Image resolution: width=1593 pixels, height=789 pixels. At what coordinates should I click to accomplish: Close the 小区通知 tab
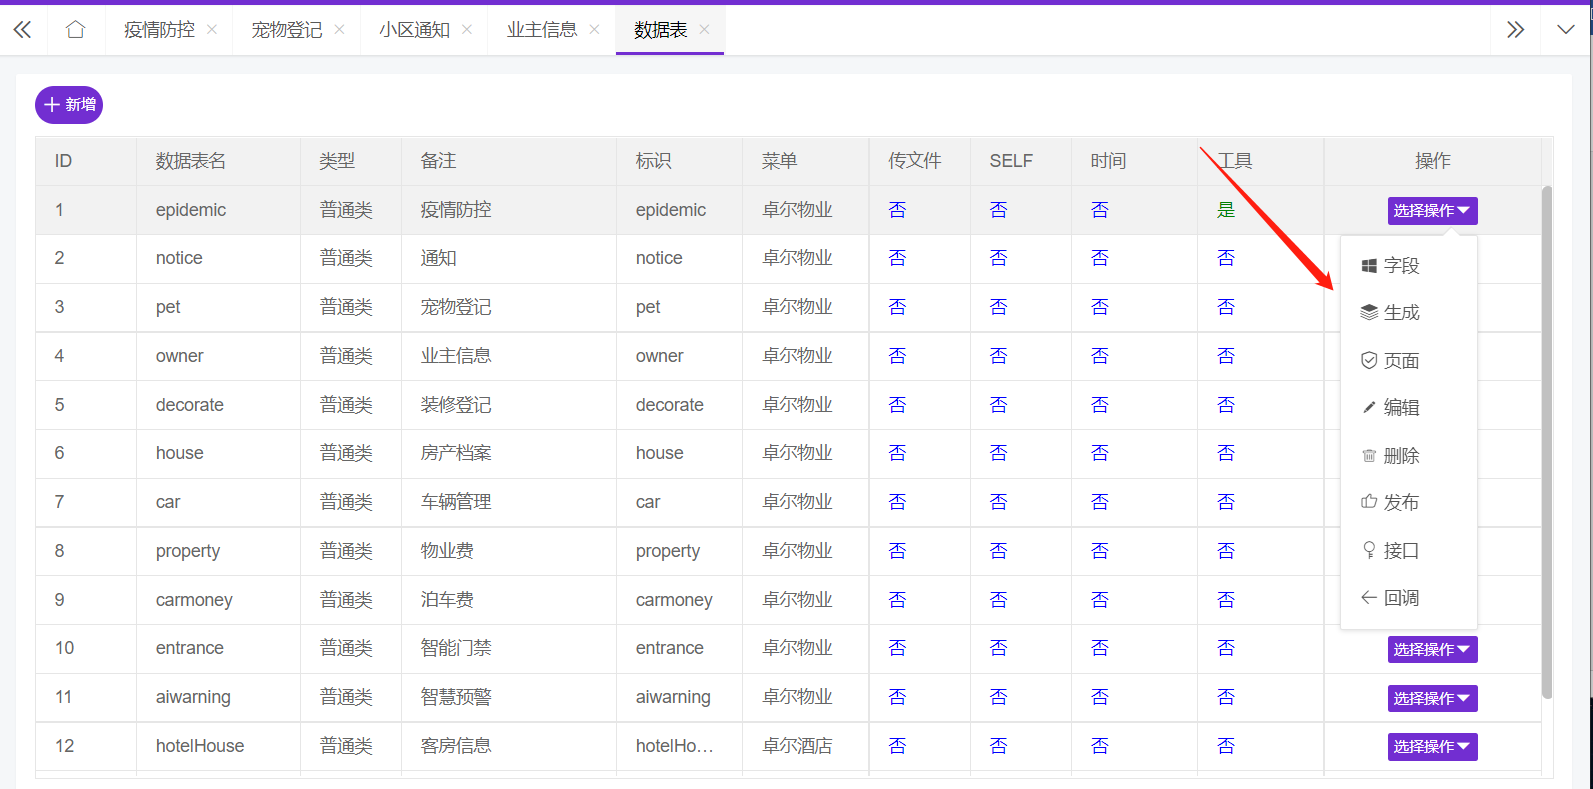tap(467, 30)
